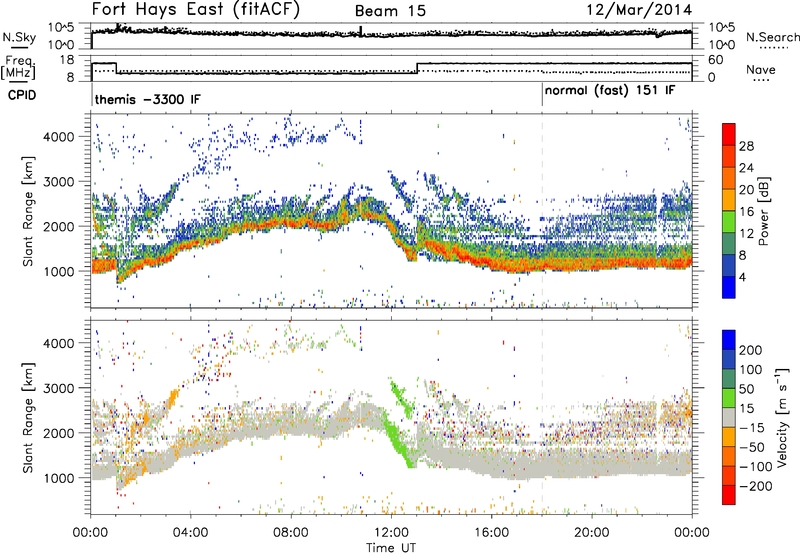Click the gray -15 to 15 velocity segment
This screenshot has height=554, width=800.
point(729,418)
